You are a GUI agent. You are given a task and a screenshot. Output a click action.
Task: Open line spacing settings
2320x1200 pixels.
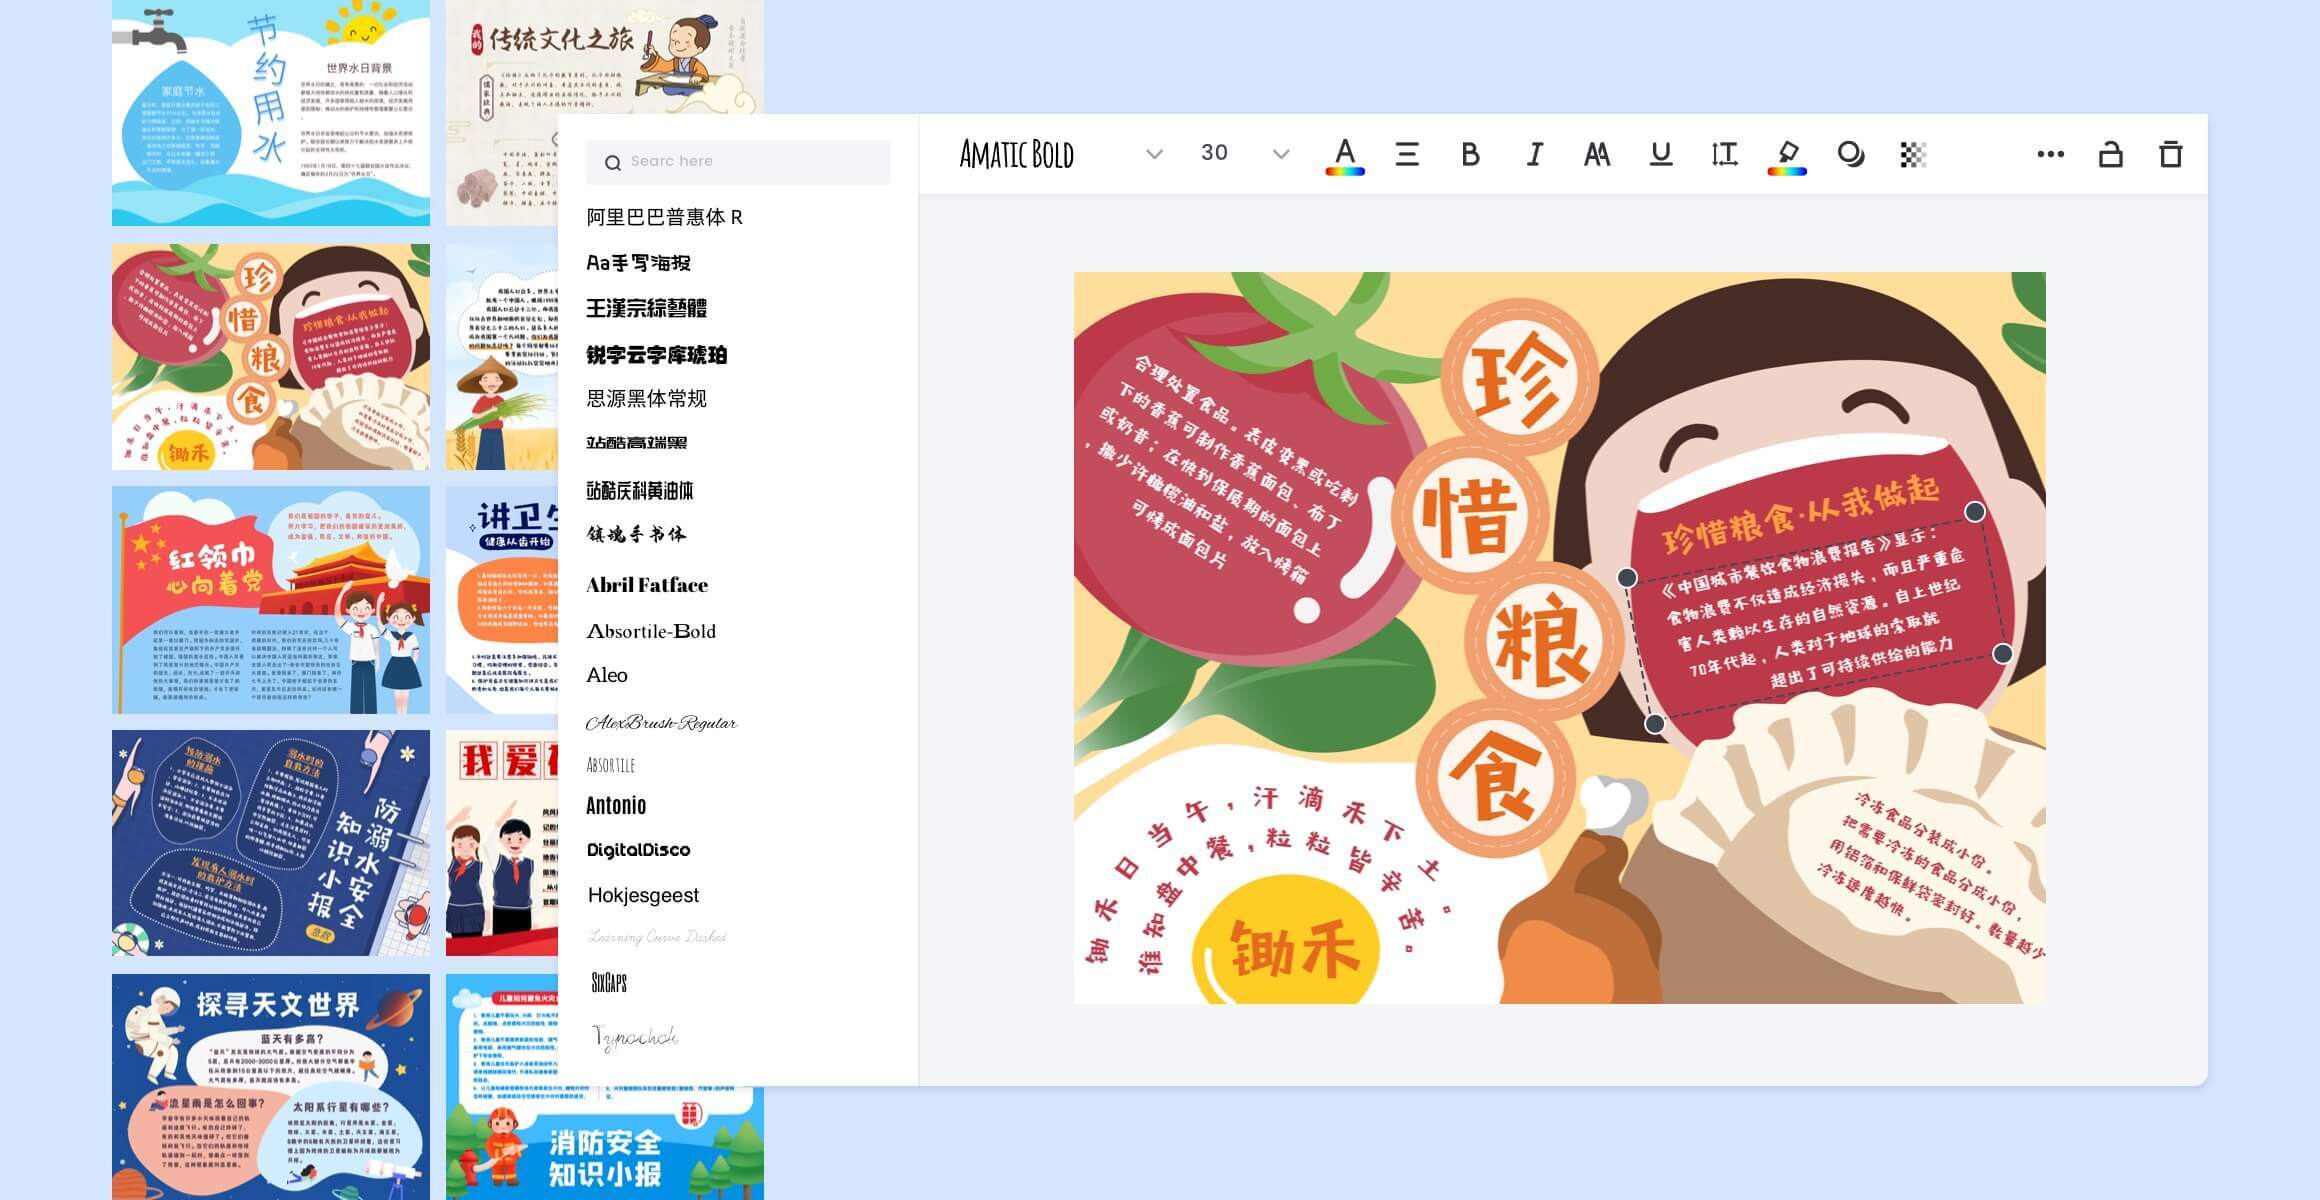(1724, 154)
